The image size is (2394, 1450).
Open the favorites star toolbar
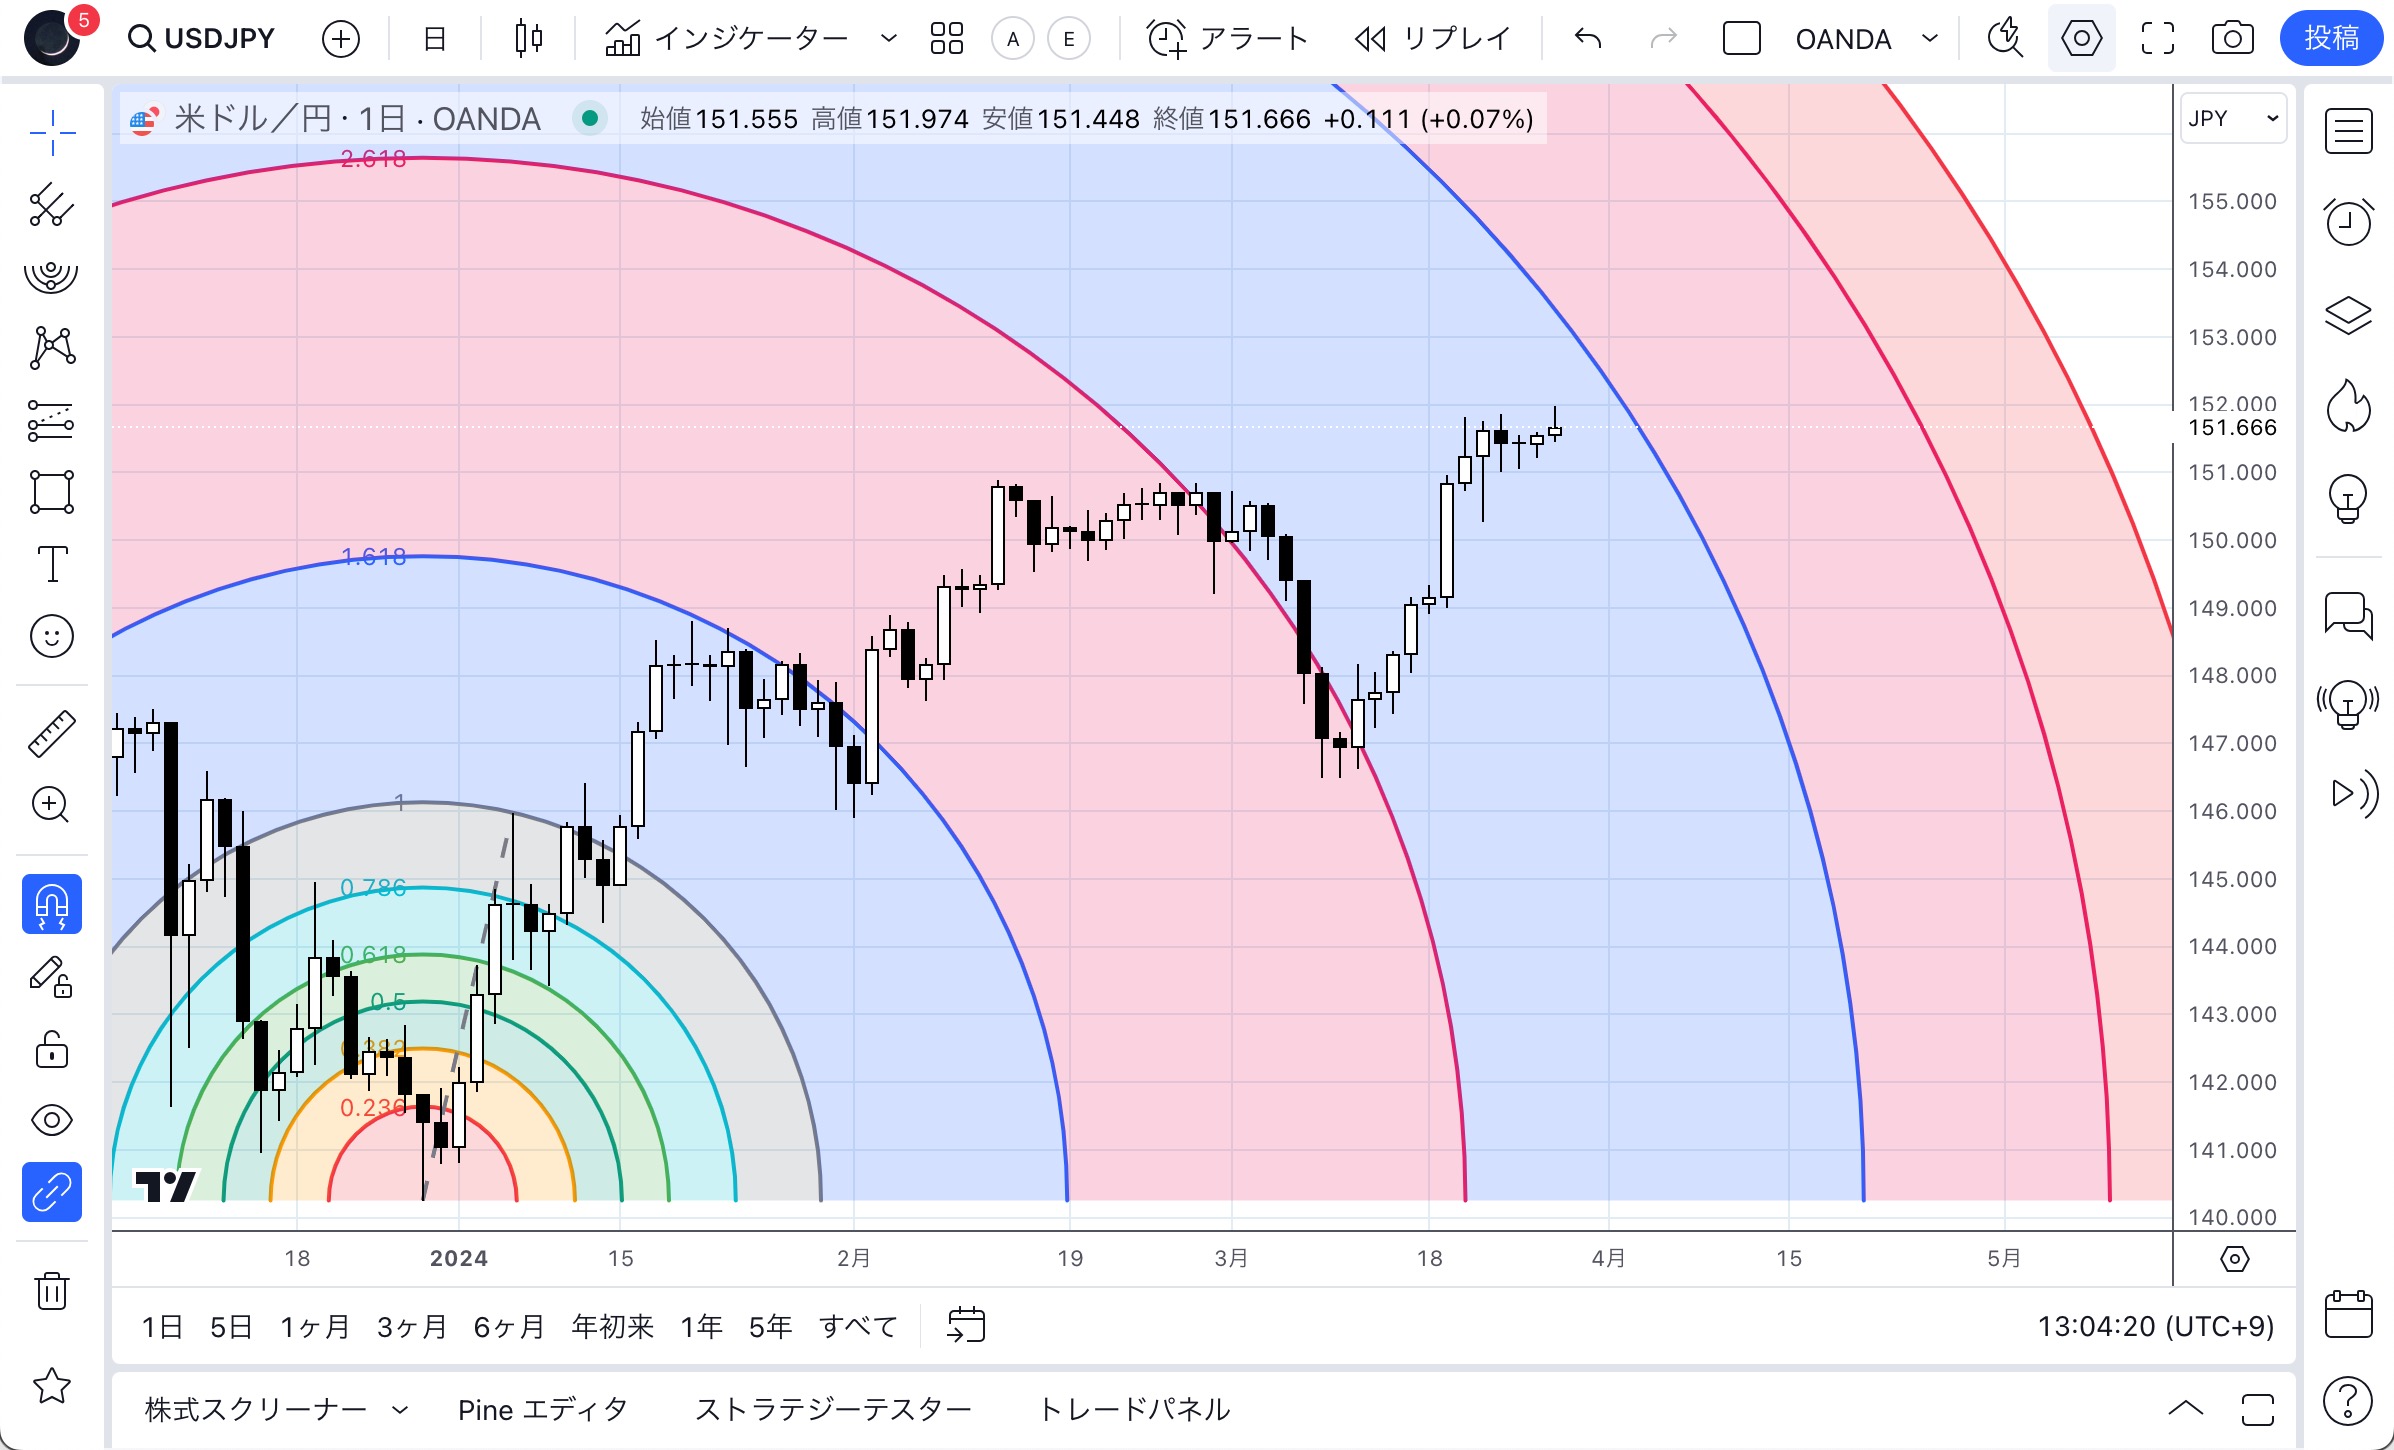pos(52,1386)
